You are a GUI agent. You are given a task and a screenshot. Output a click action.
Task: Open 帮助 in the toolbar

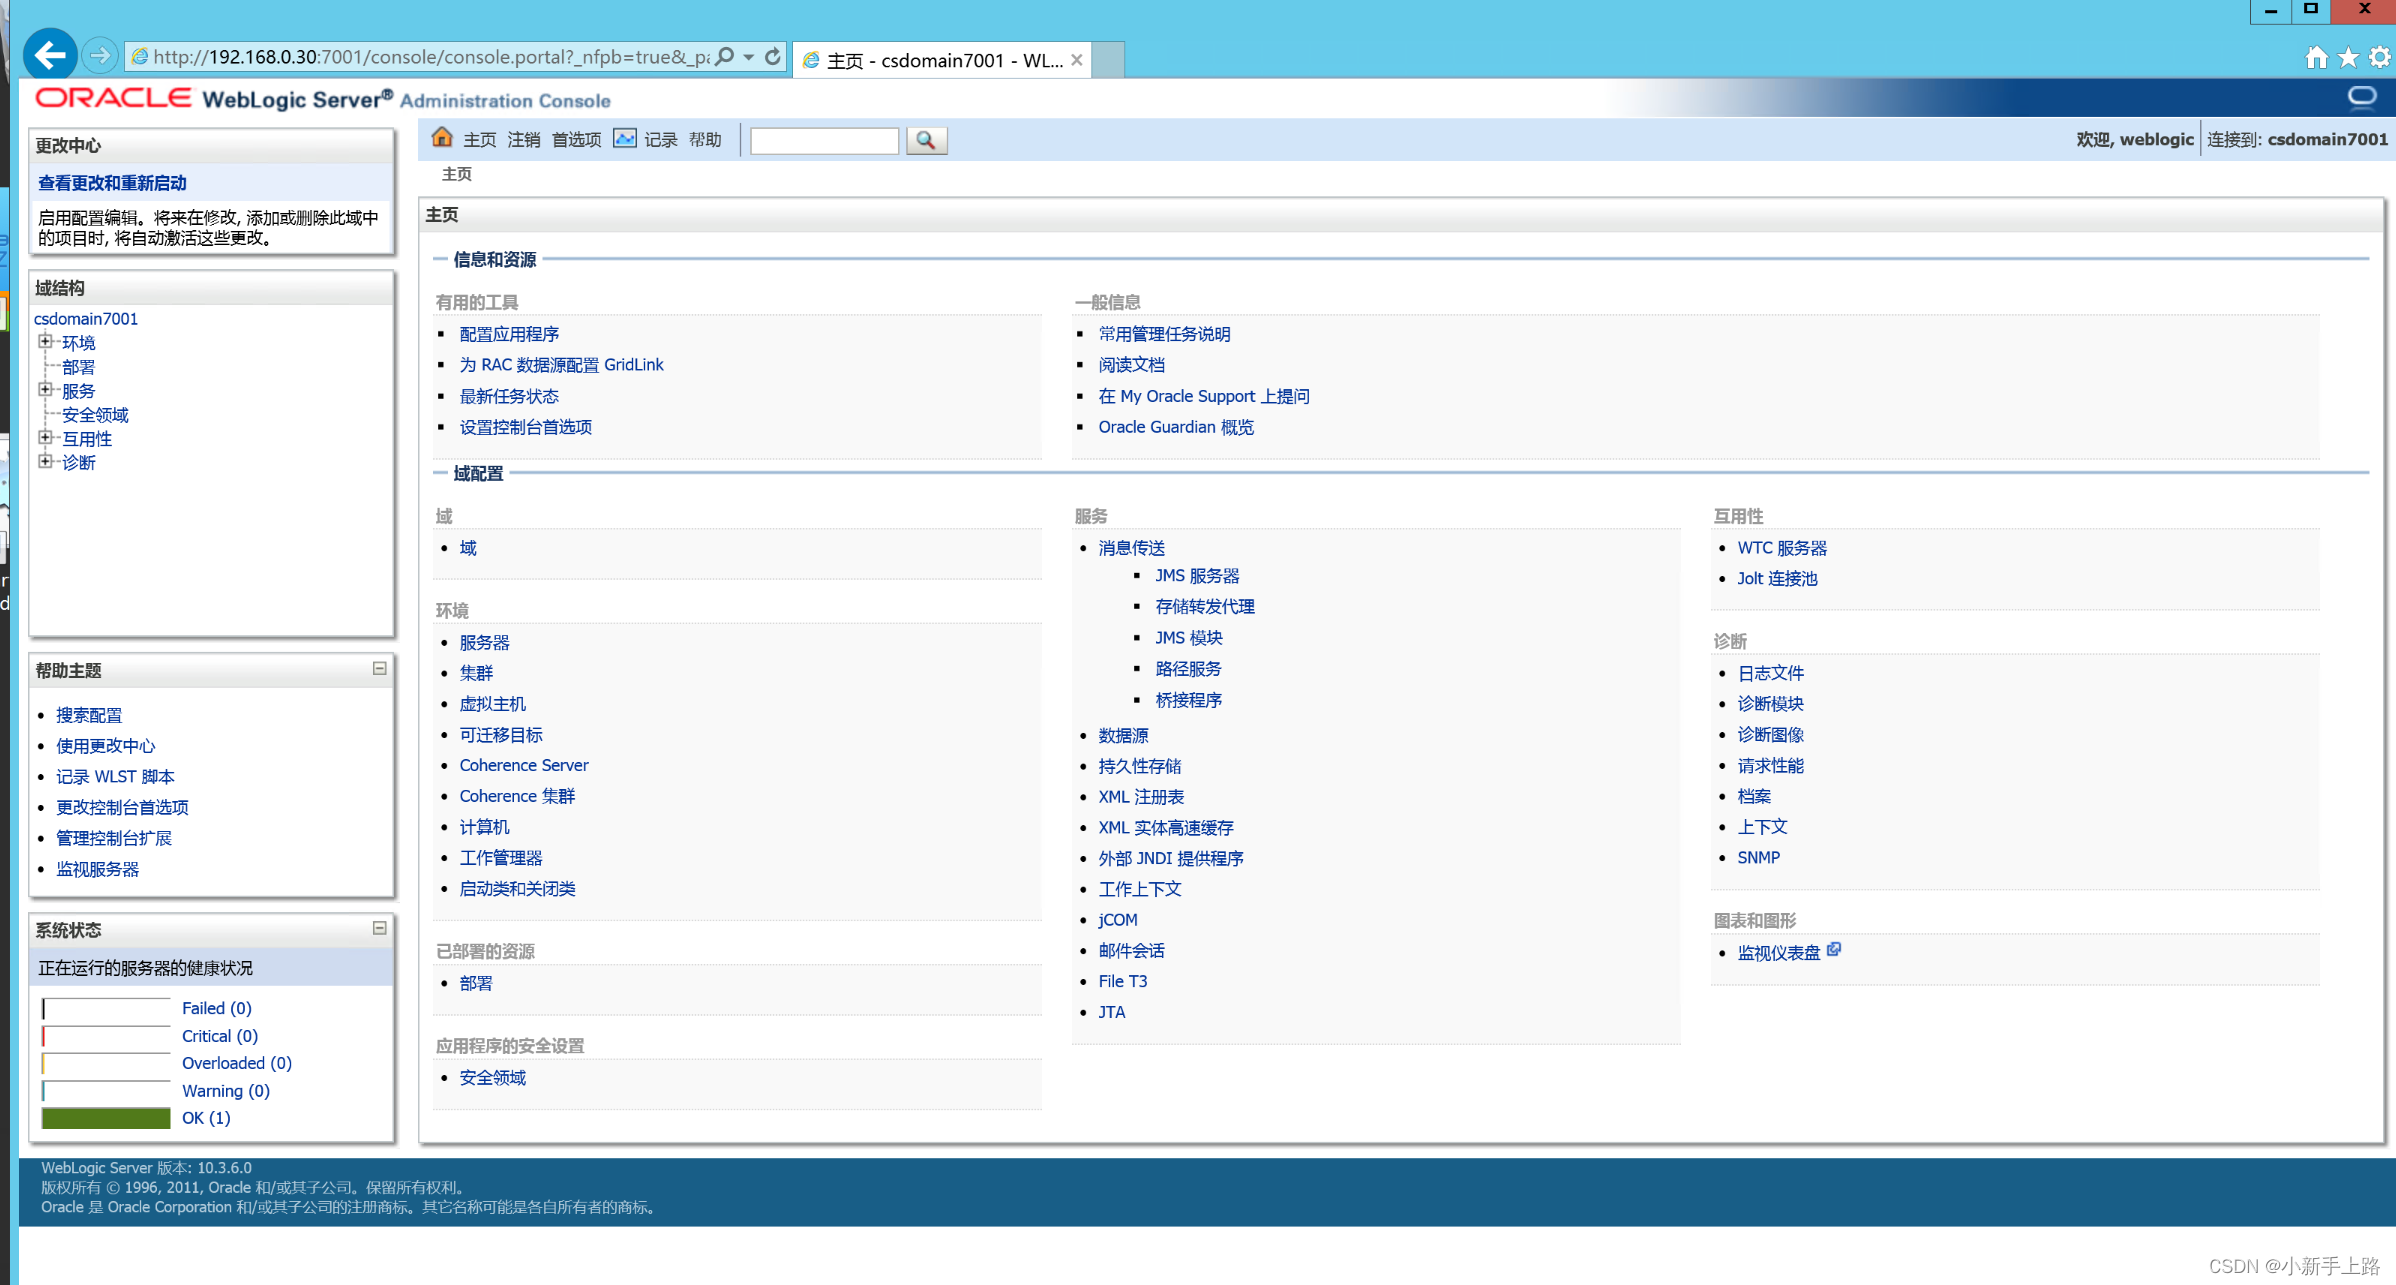click(x=705, y=140)
